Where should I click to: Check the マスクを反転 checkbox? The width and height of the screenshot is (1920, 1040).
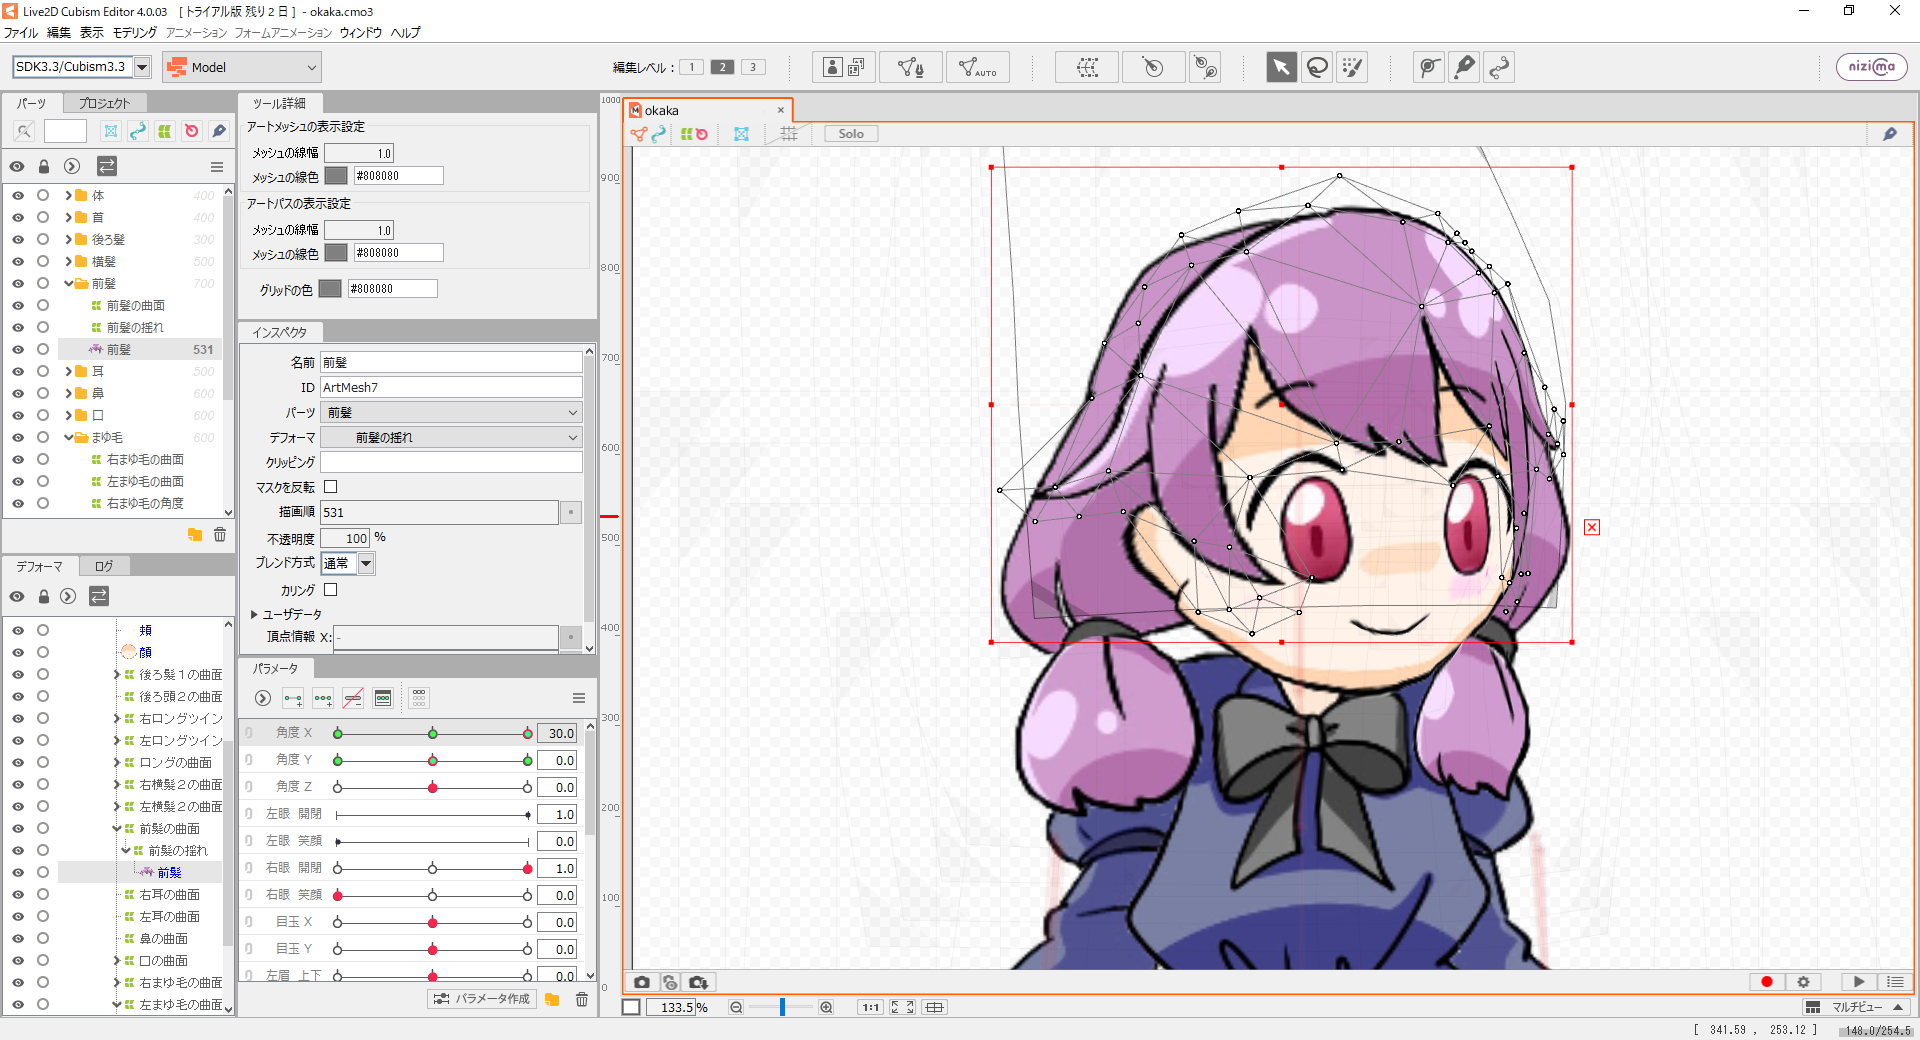click(x=331, y=487)
